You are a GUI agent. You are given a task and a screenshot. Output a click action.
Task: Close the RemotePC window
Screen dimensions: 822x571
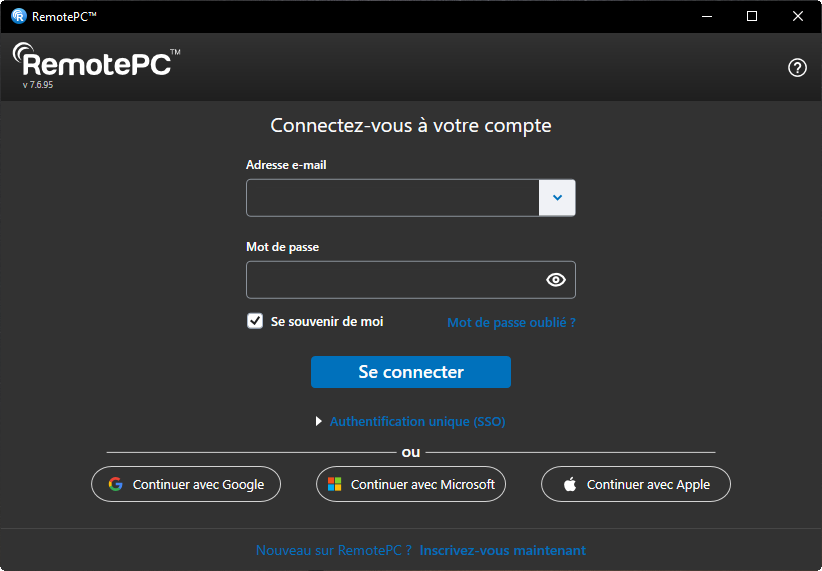pos(798,16)
